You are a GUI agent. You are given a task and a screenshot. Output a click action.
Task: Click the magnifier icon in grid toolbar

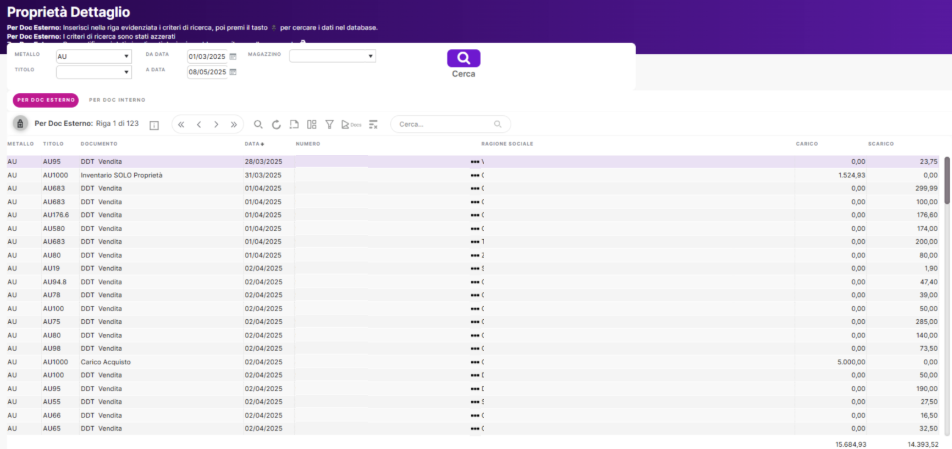(258, 125)
